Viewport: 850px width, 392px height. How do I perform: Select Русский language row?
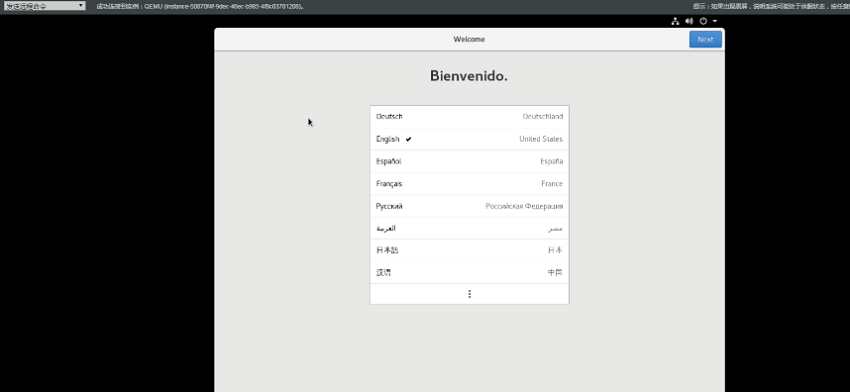[469, 206]
